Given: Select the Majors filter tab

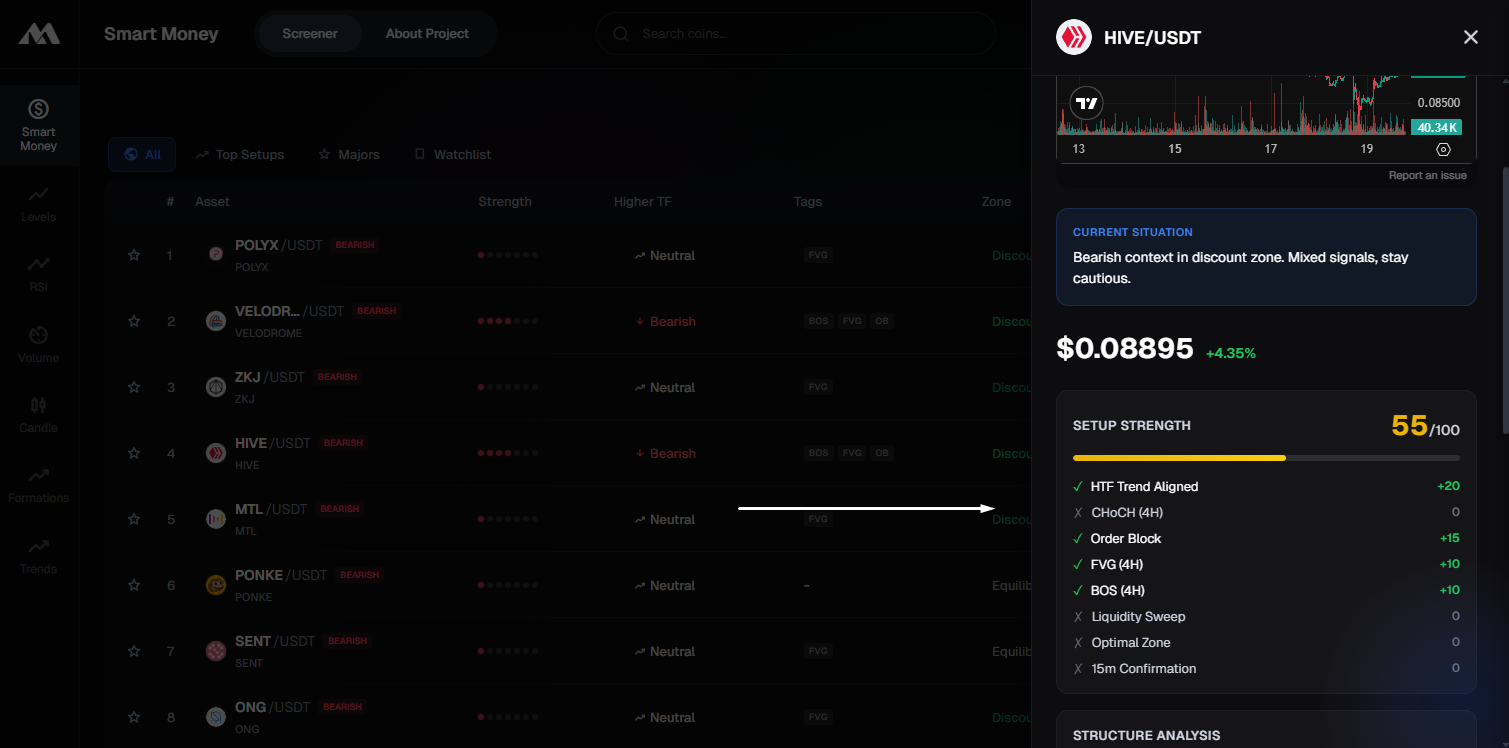Looking at the screenshot, I should click(x=349, y=155).
